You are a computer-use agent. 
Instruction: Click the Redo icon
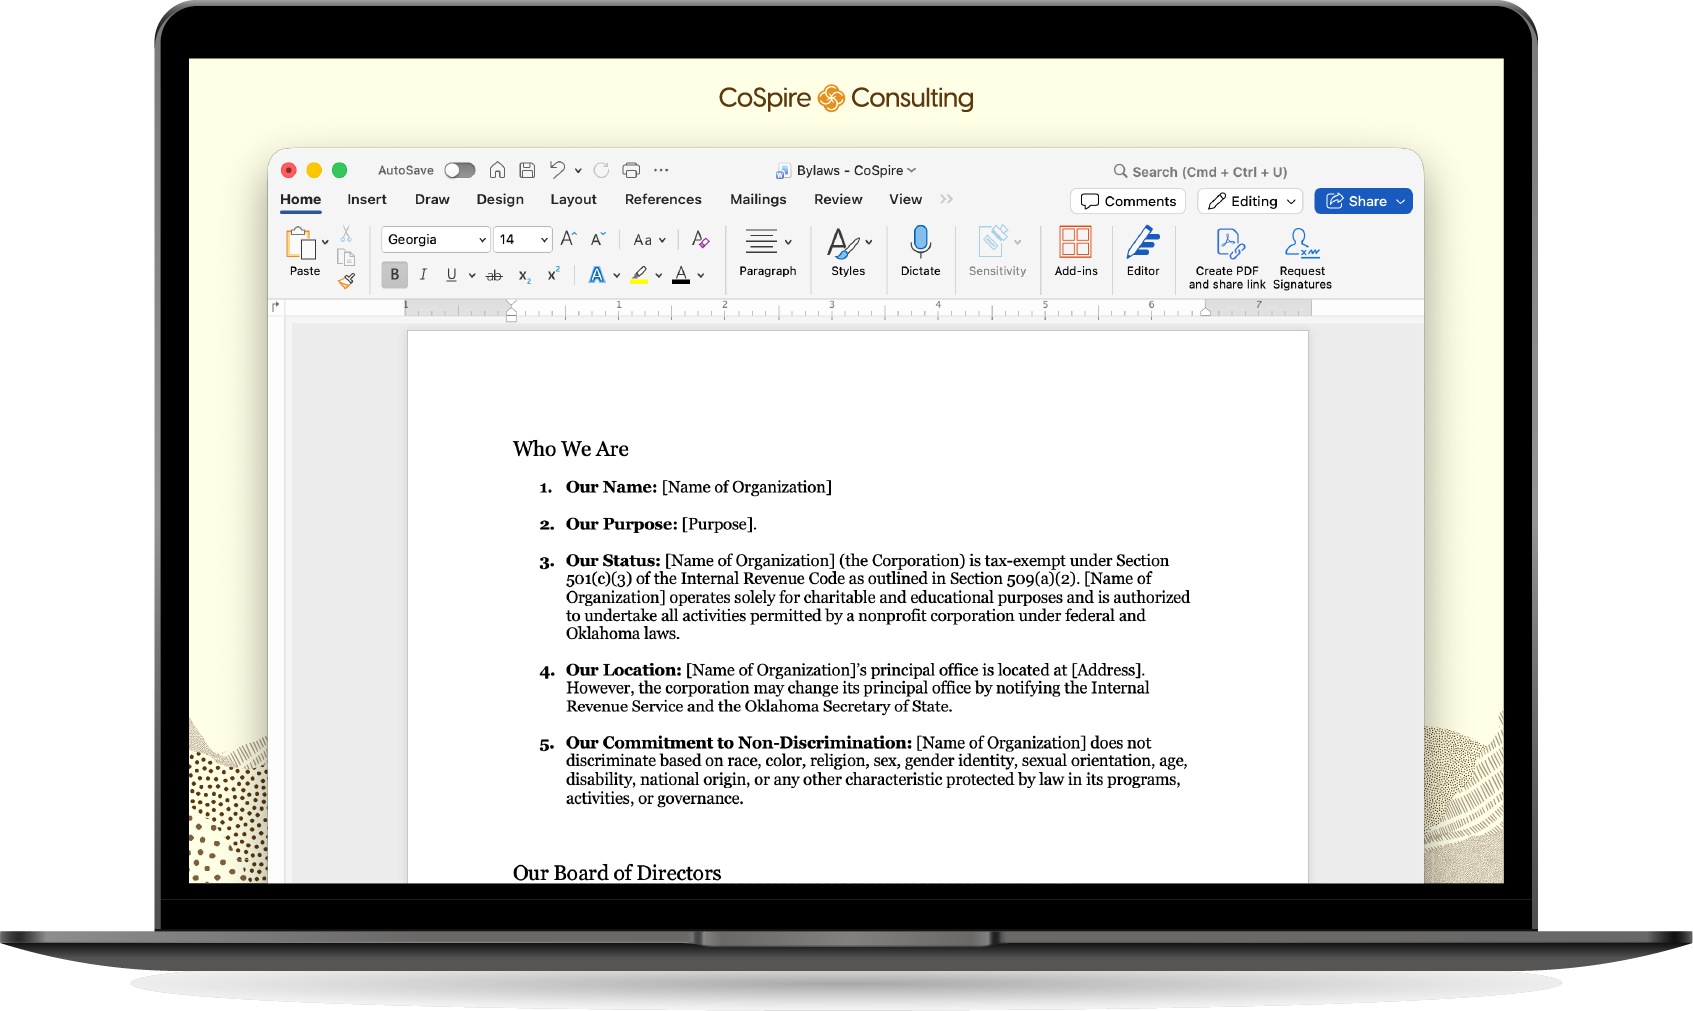601,170
